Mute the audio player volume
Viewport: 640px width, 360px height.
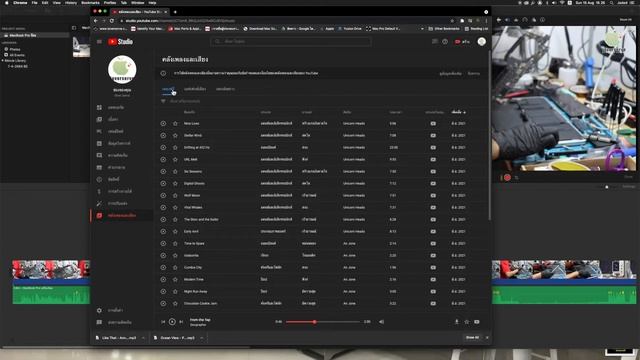click(381, 322)
